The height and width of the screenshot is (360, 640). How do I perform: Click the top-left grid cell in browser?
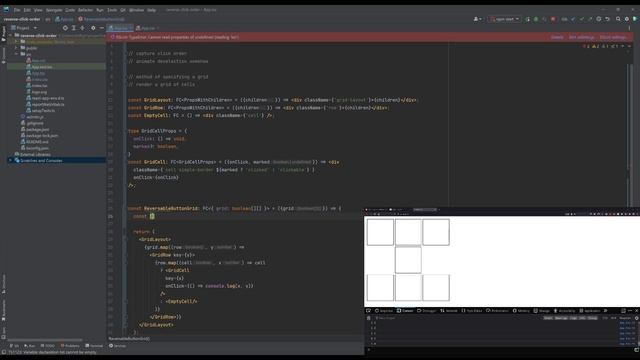pos(380,232)
